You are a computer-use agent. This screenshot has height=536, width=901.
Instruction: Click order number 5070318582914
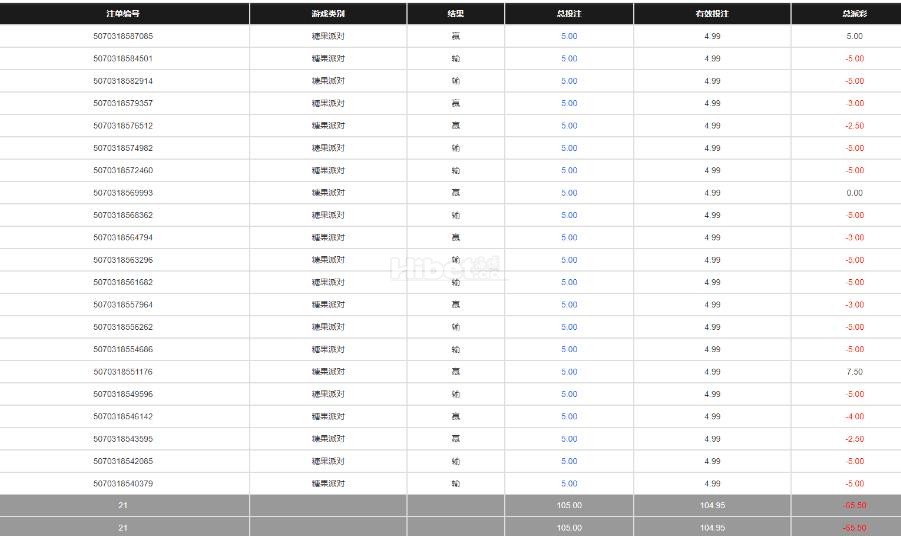tap(123, 81)
